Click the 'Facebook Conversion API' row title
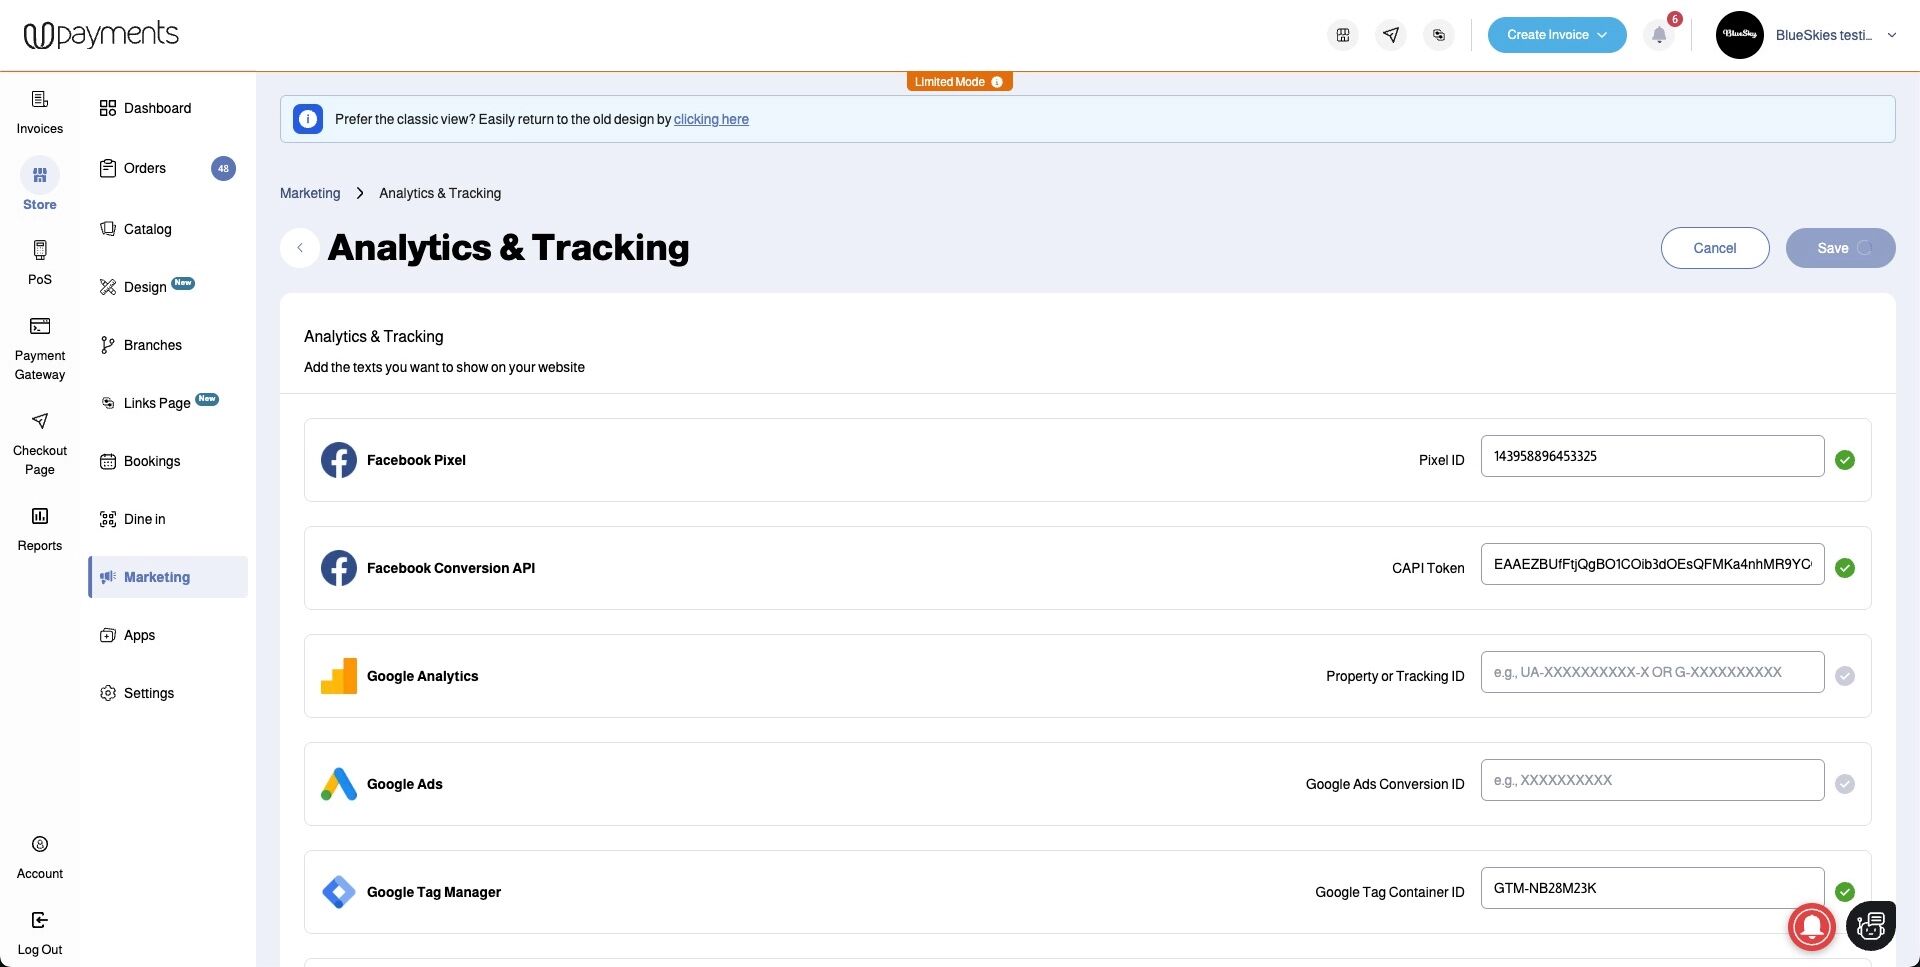 click(451, 568)
